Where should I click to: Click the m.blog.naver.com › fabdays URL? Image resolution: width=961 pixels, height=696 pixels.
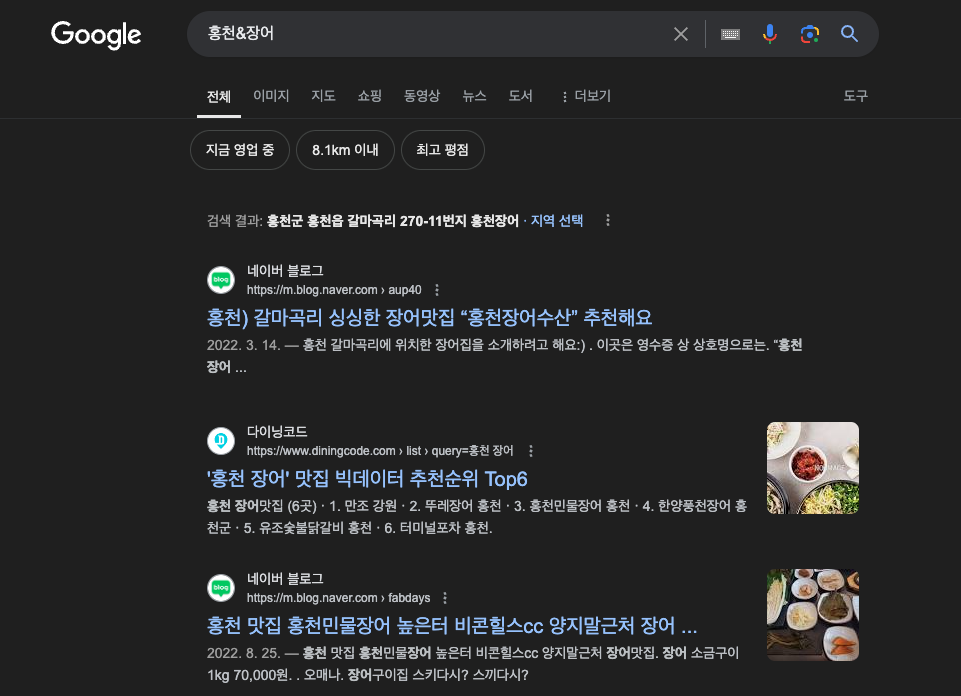tap(338, 598)
